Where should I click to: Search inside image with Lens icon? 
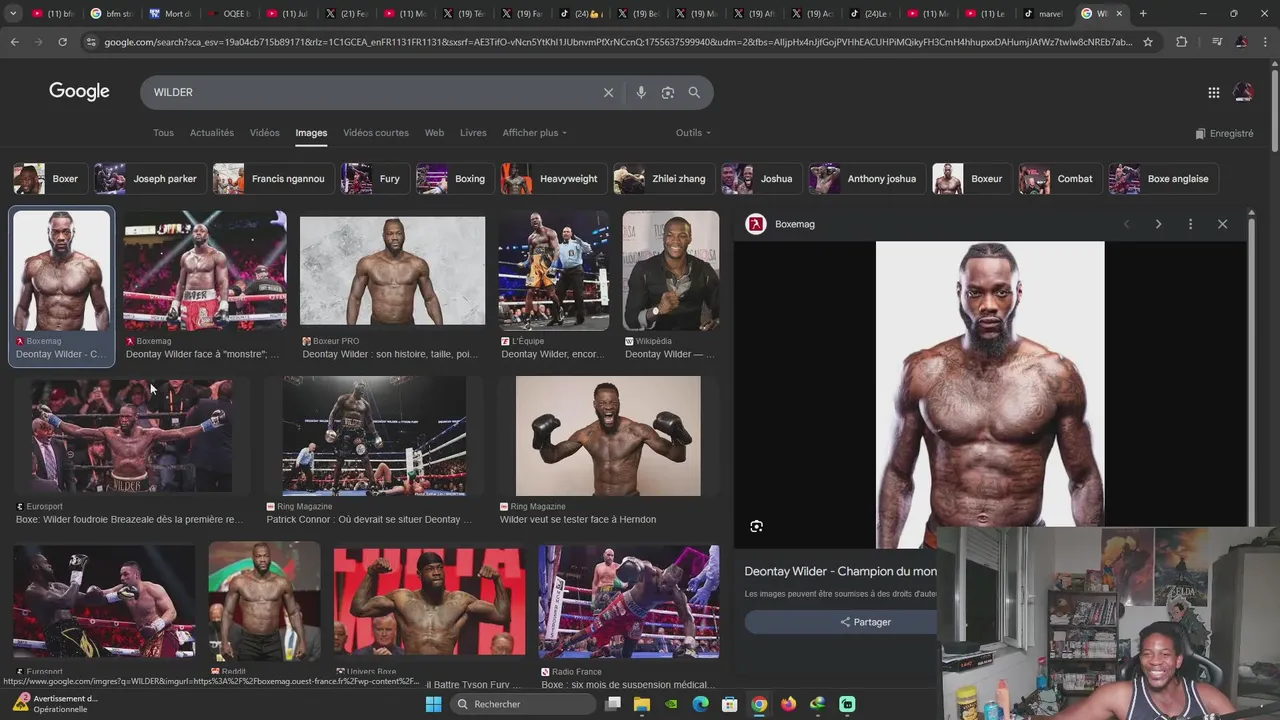click(x=756, y=526)
